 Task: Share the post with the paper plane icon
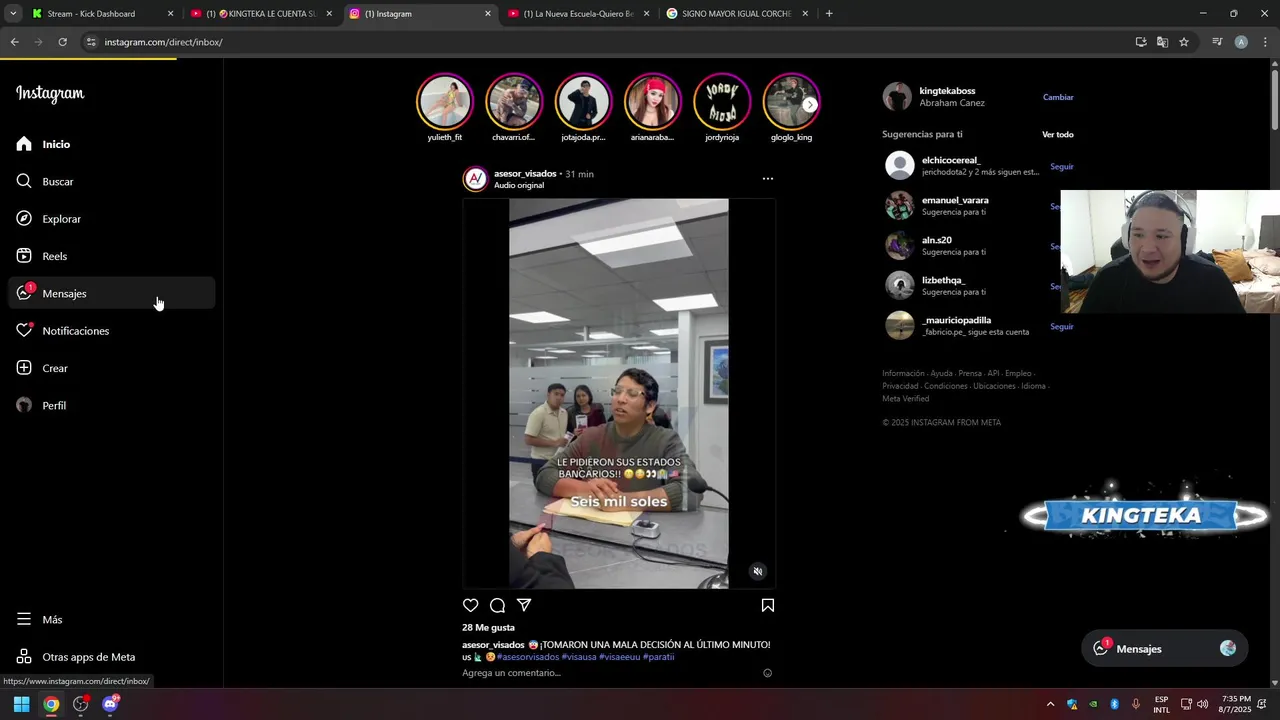click(524, 605)
